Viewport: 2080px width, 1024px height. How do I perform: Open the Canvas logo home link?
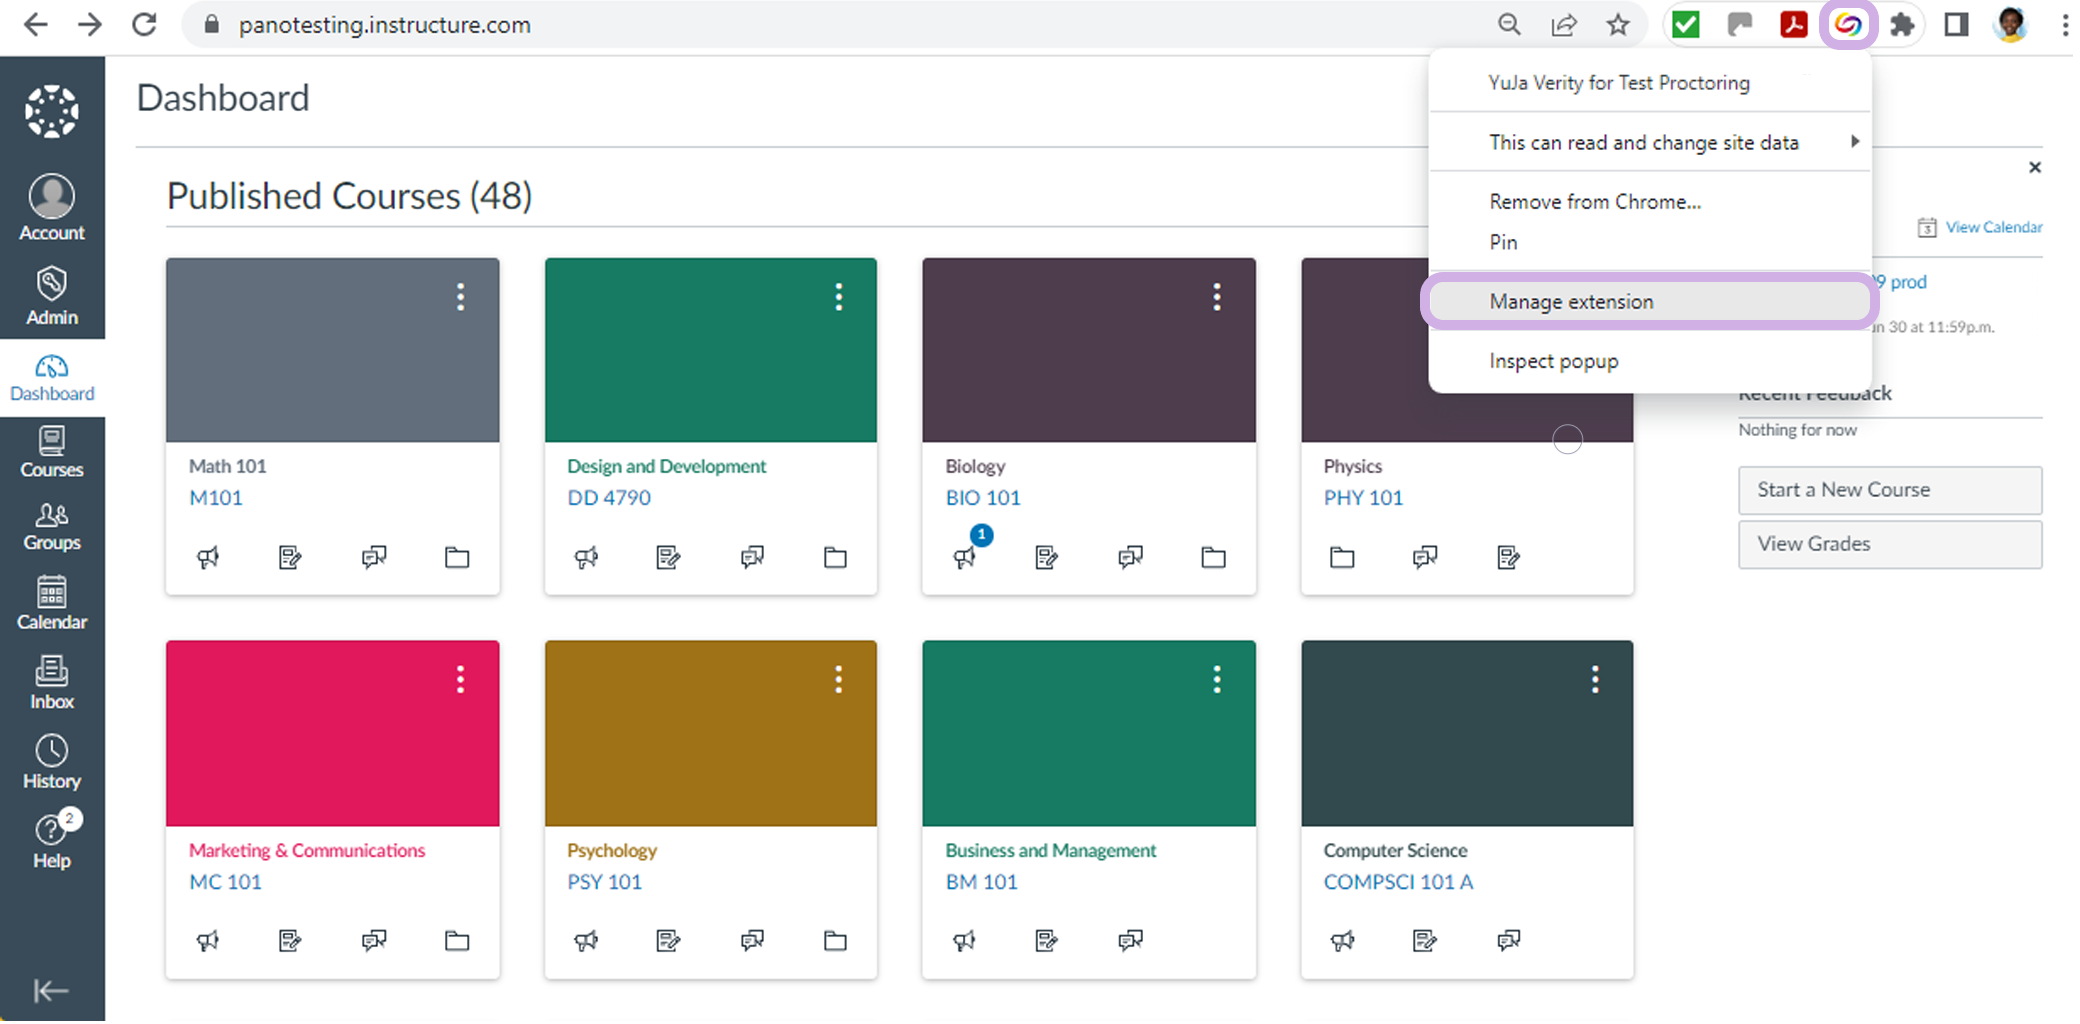pyautogui.click(x=52, y=111)
